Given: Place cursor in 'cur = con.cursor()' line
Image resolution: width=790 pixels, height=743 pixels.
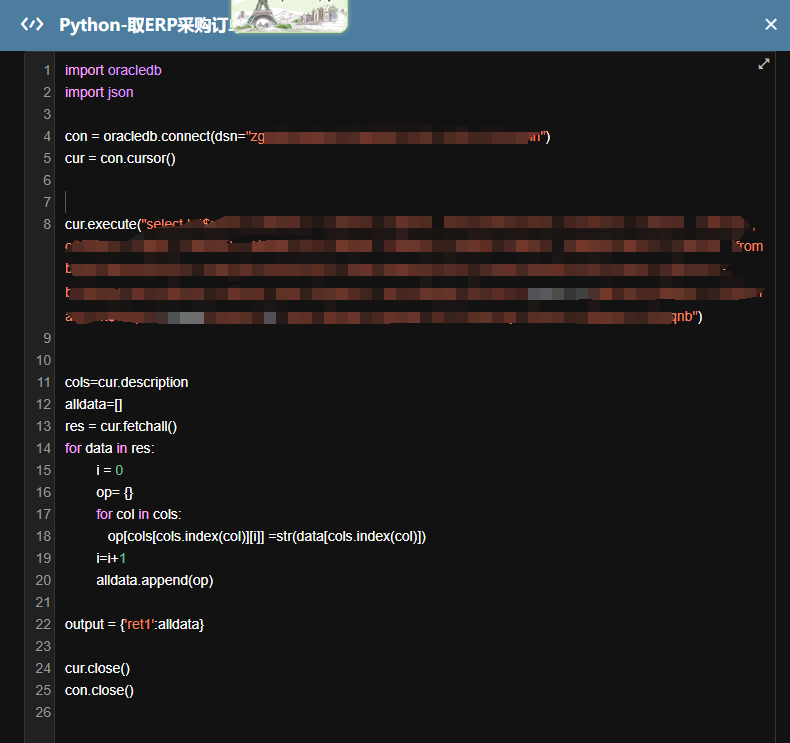Looking at the screenshot, I should [120, 158].
